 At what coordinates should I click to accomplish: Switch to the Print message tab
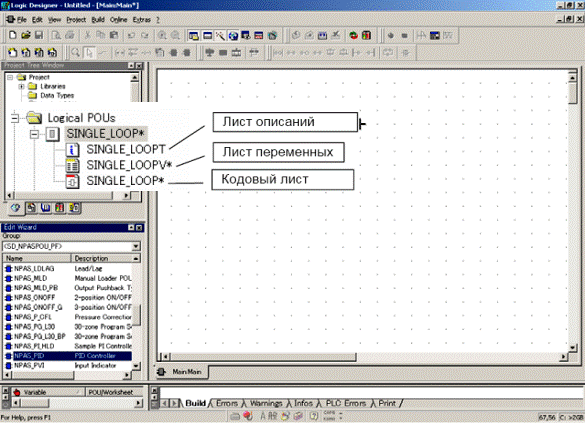tap(387, 403)
